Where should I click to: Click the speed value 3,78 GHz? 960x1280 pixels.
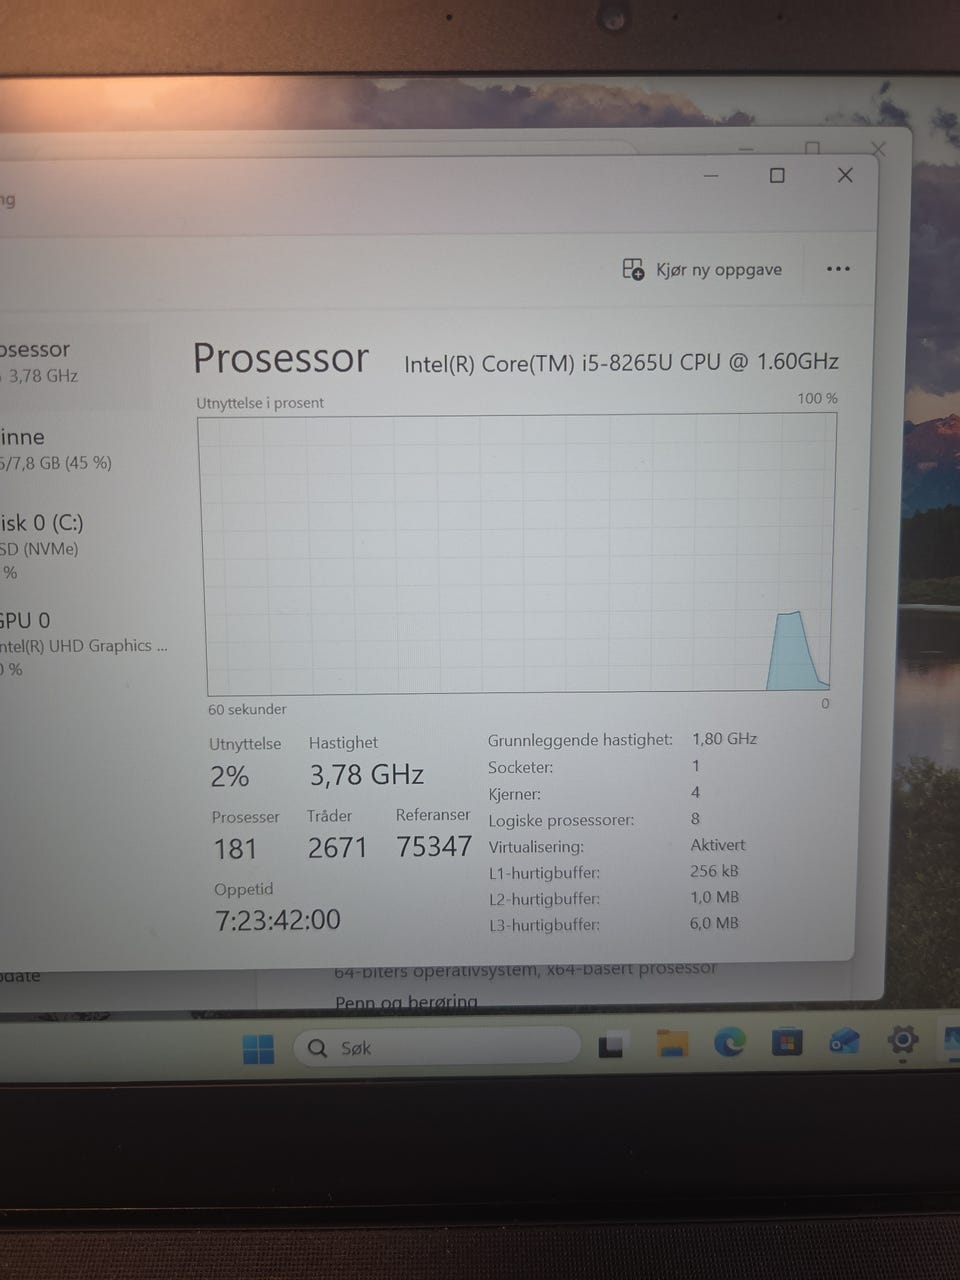click(x=367, y=775)
